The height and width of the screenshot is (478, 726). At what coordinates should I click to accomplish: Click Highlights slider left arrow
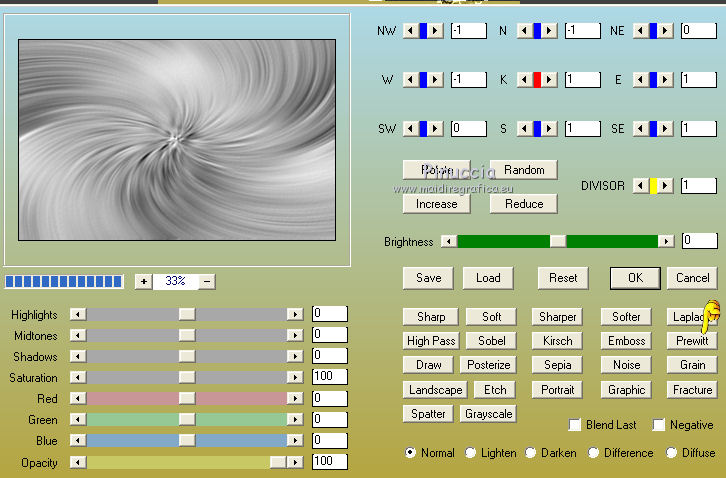point(78,314)
